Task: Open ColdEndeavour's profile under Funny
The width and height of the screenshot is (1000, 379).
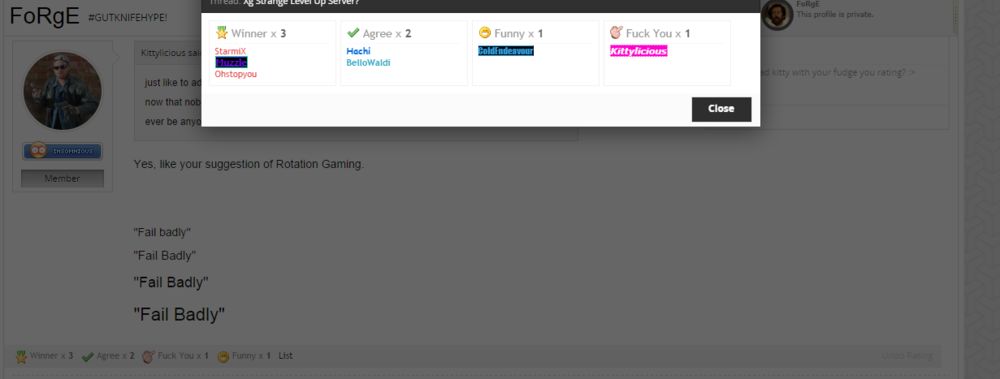Action: coord(506,51)
